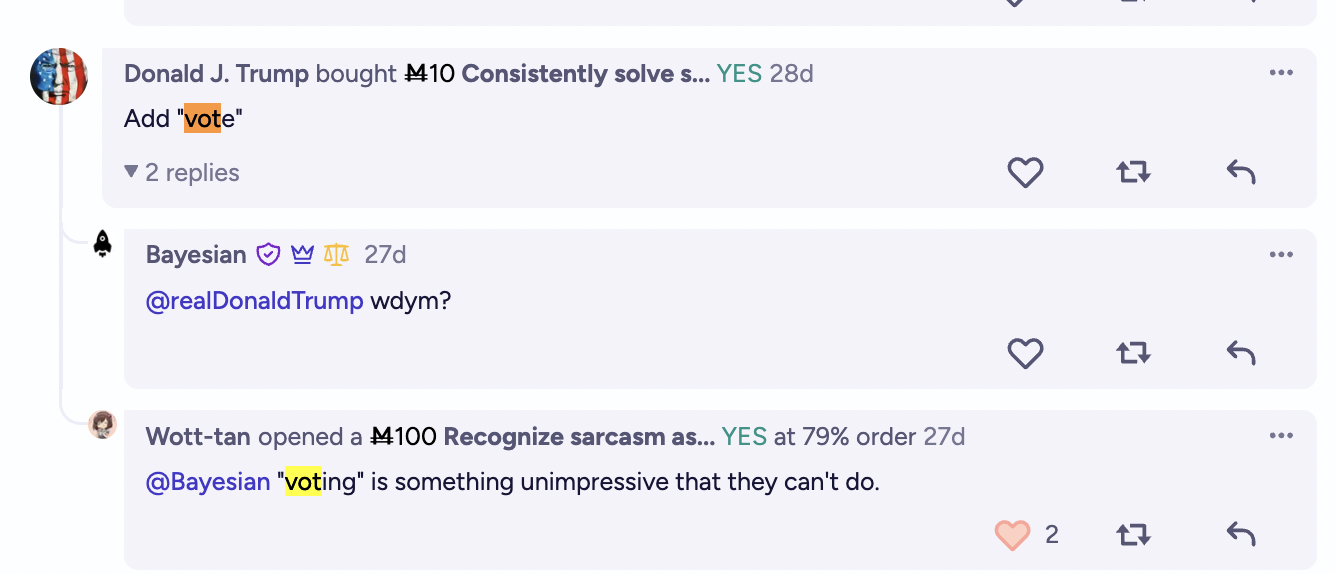
Task: Collapse the "2 replies" thread
Action: click(x=182, y=173)
